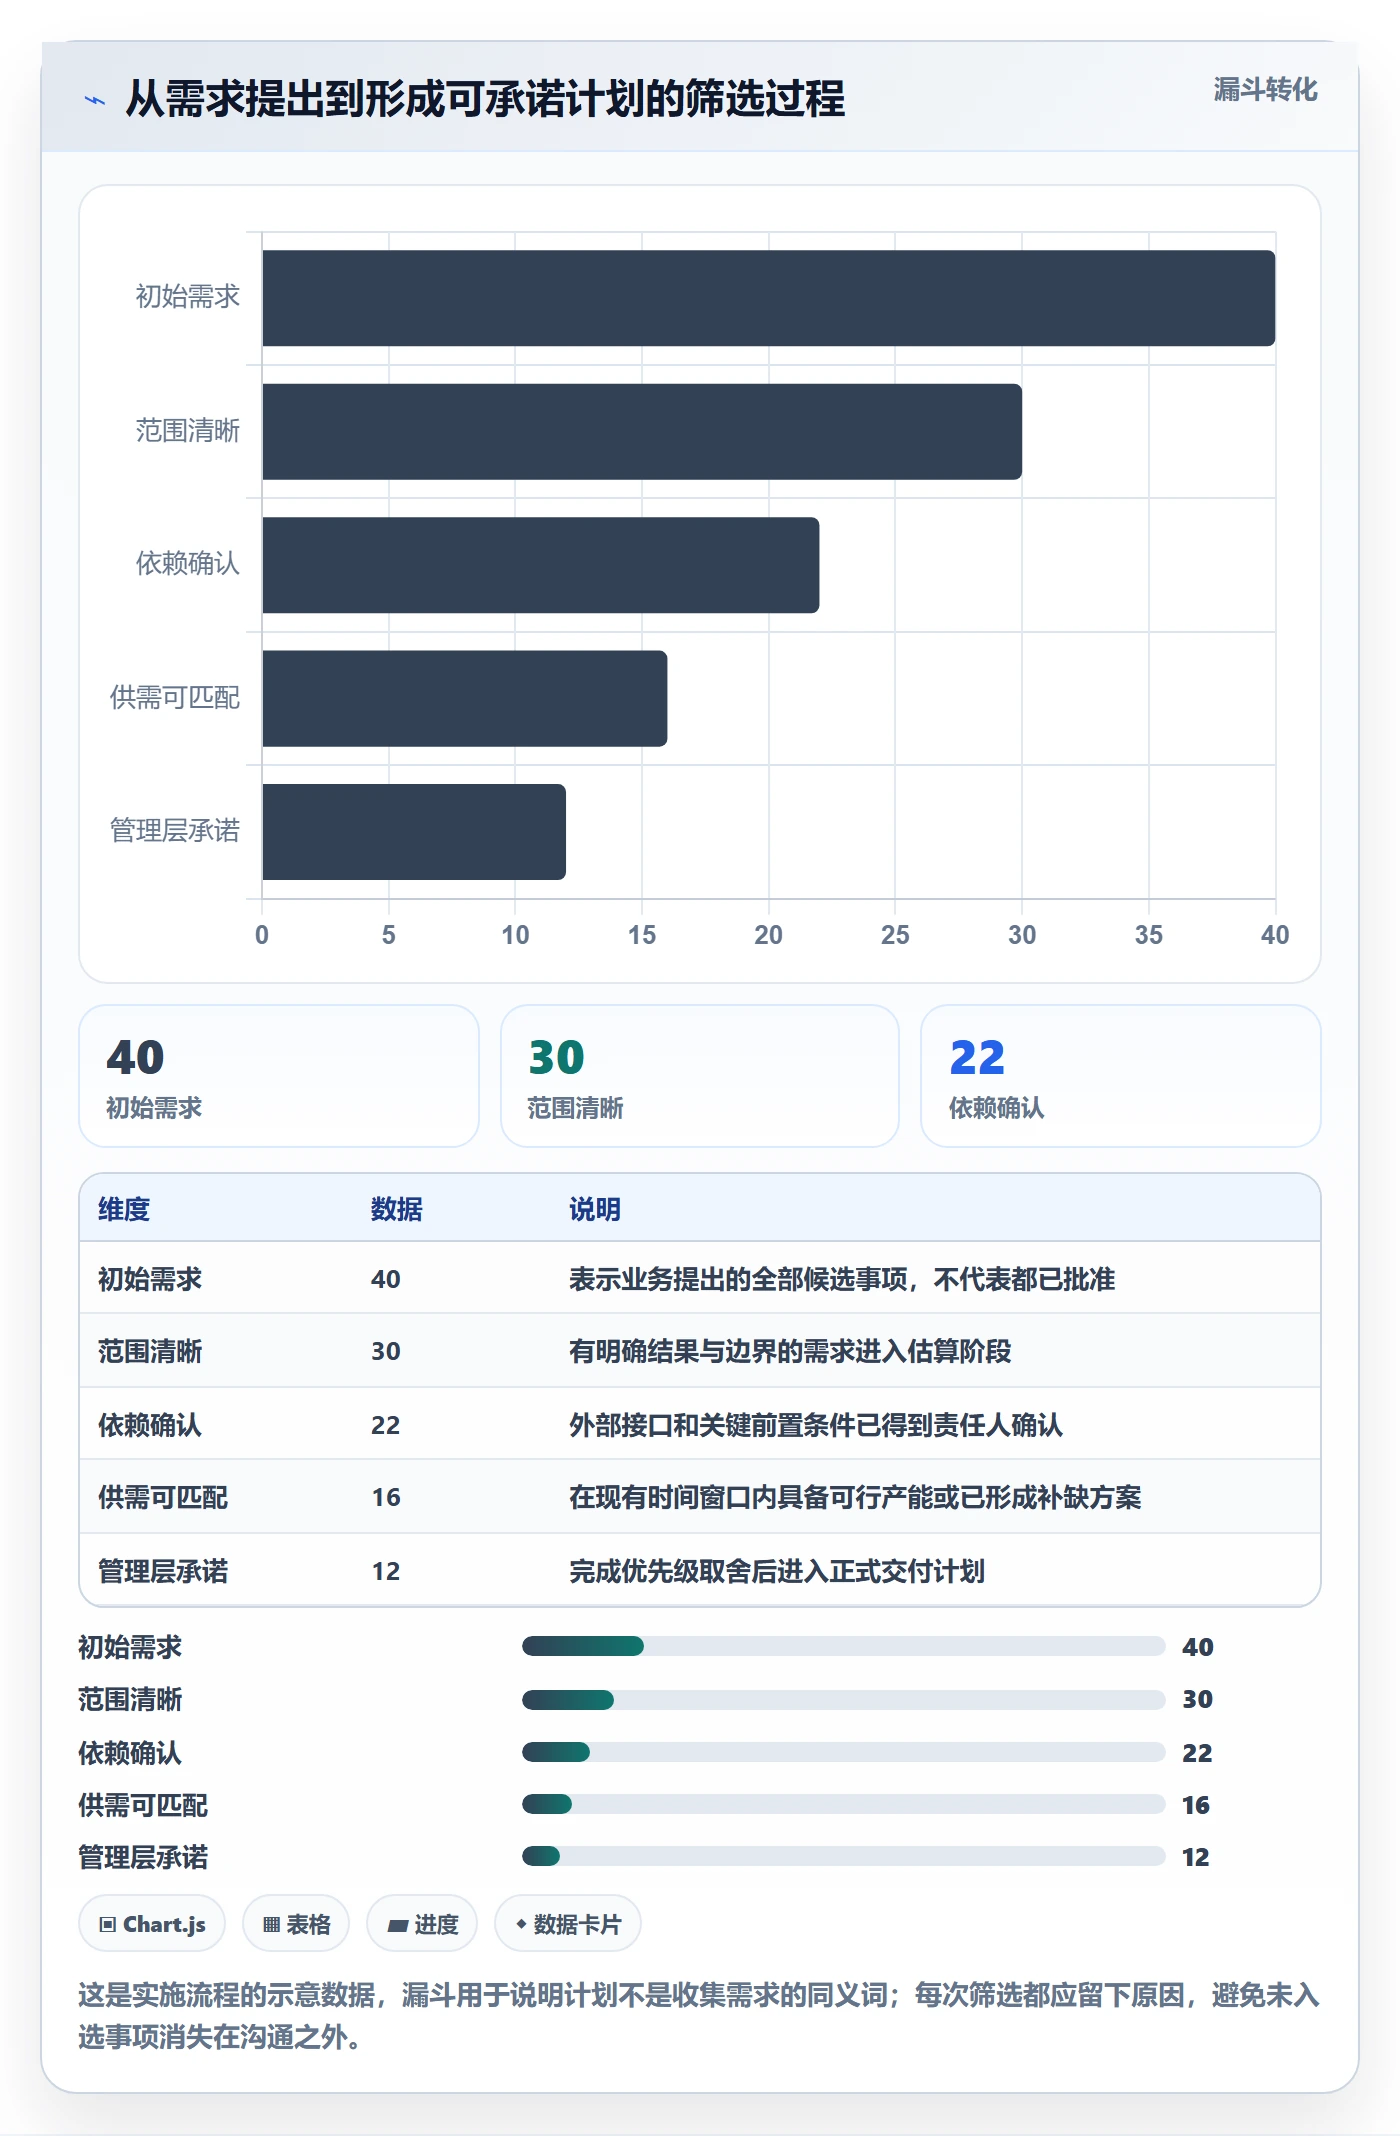The width and height of the screenshot is (1400, 2136).
Task: Click the description 完成优先级取舍后进入正式交付计划
Action: (777, 1571)
